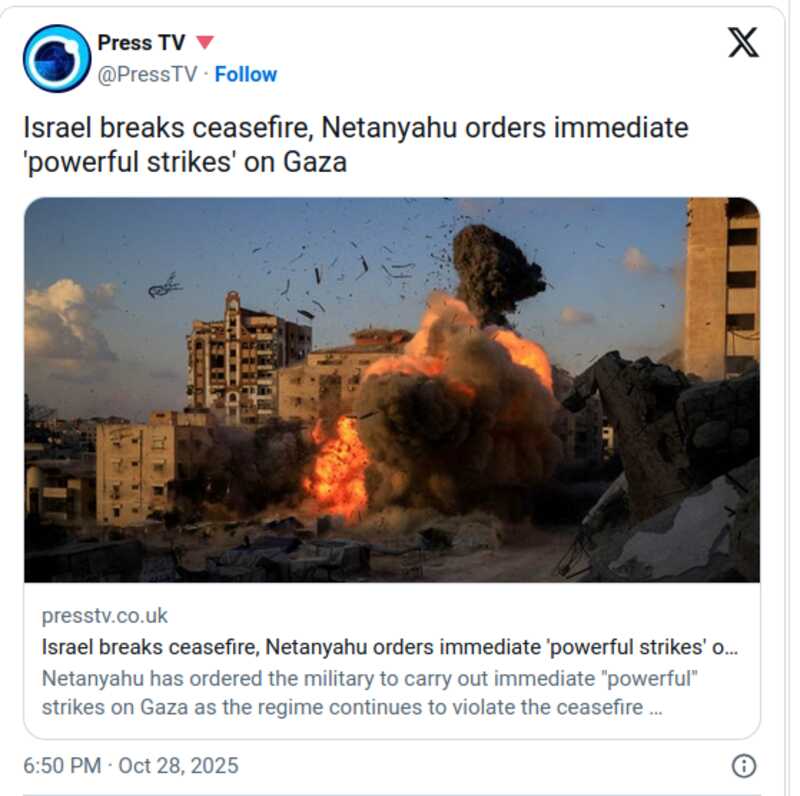Click the flying debris object in the sky
800x796 pixels.
tap(164, 287)
